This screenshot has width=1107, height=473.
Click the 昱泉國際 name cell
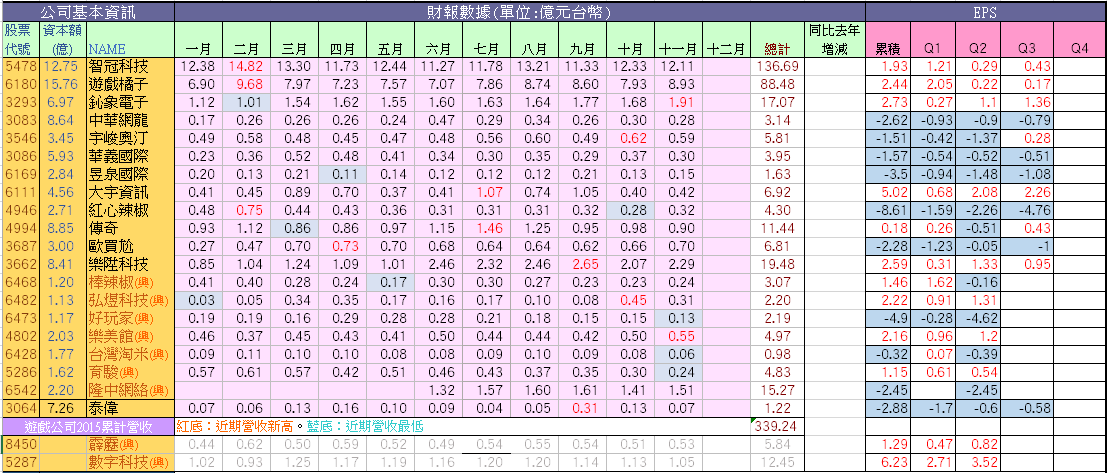130,172
